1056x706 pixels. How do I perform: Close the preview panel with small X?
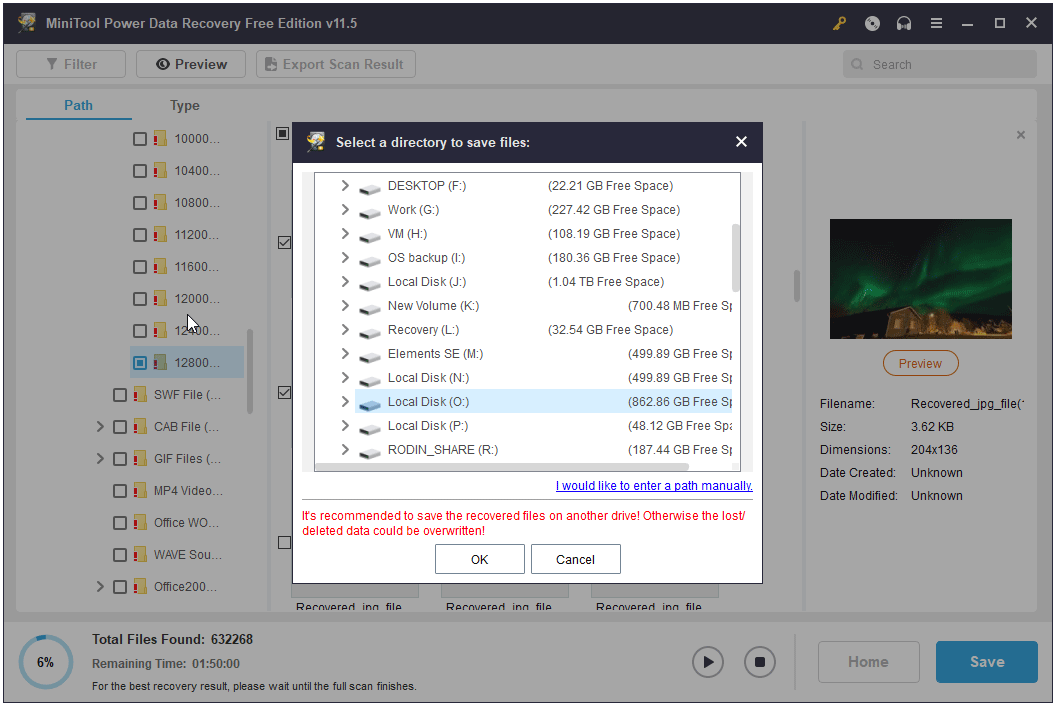pyautogui.click(x=1021, y=135)
